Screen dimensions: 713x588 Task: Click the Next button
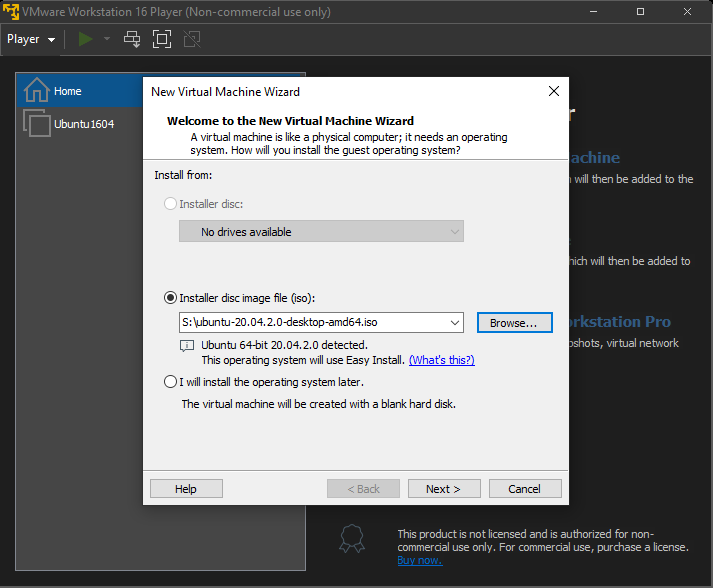[x=444, y=489]
